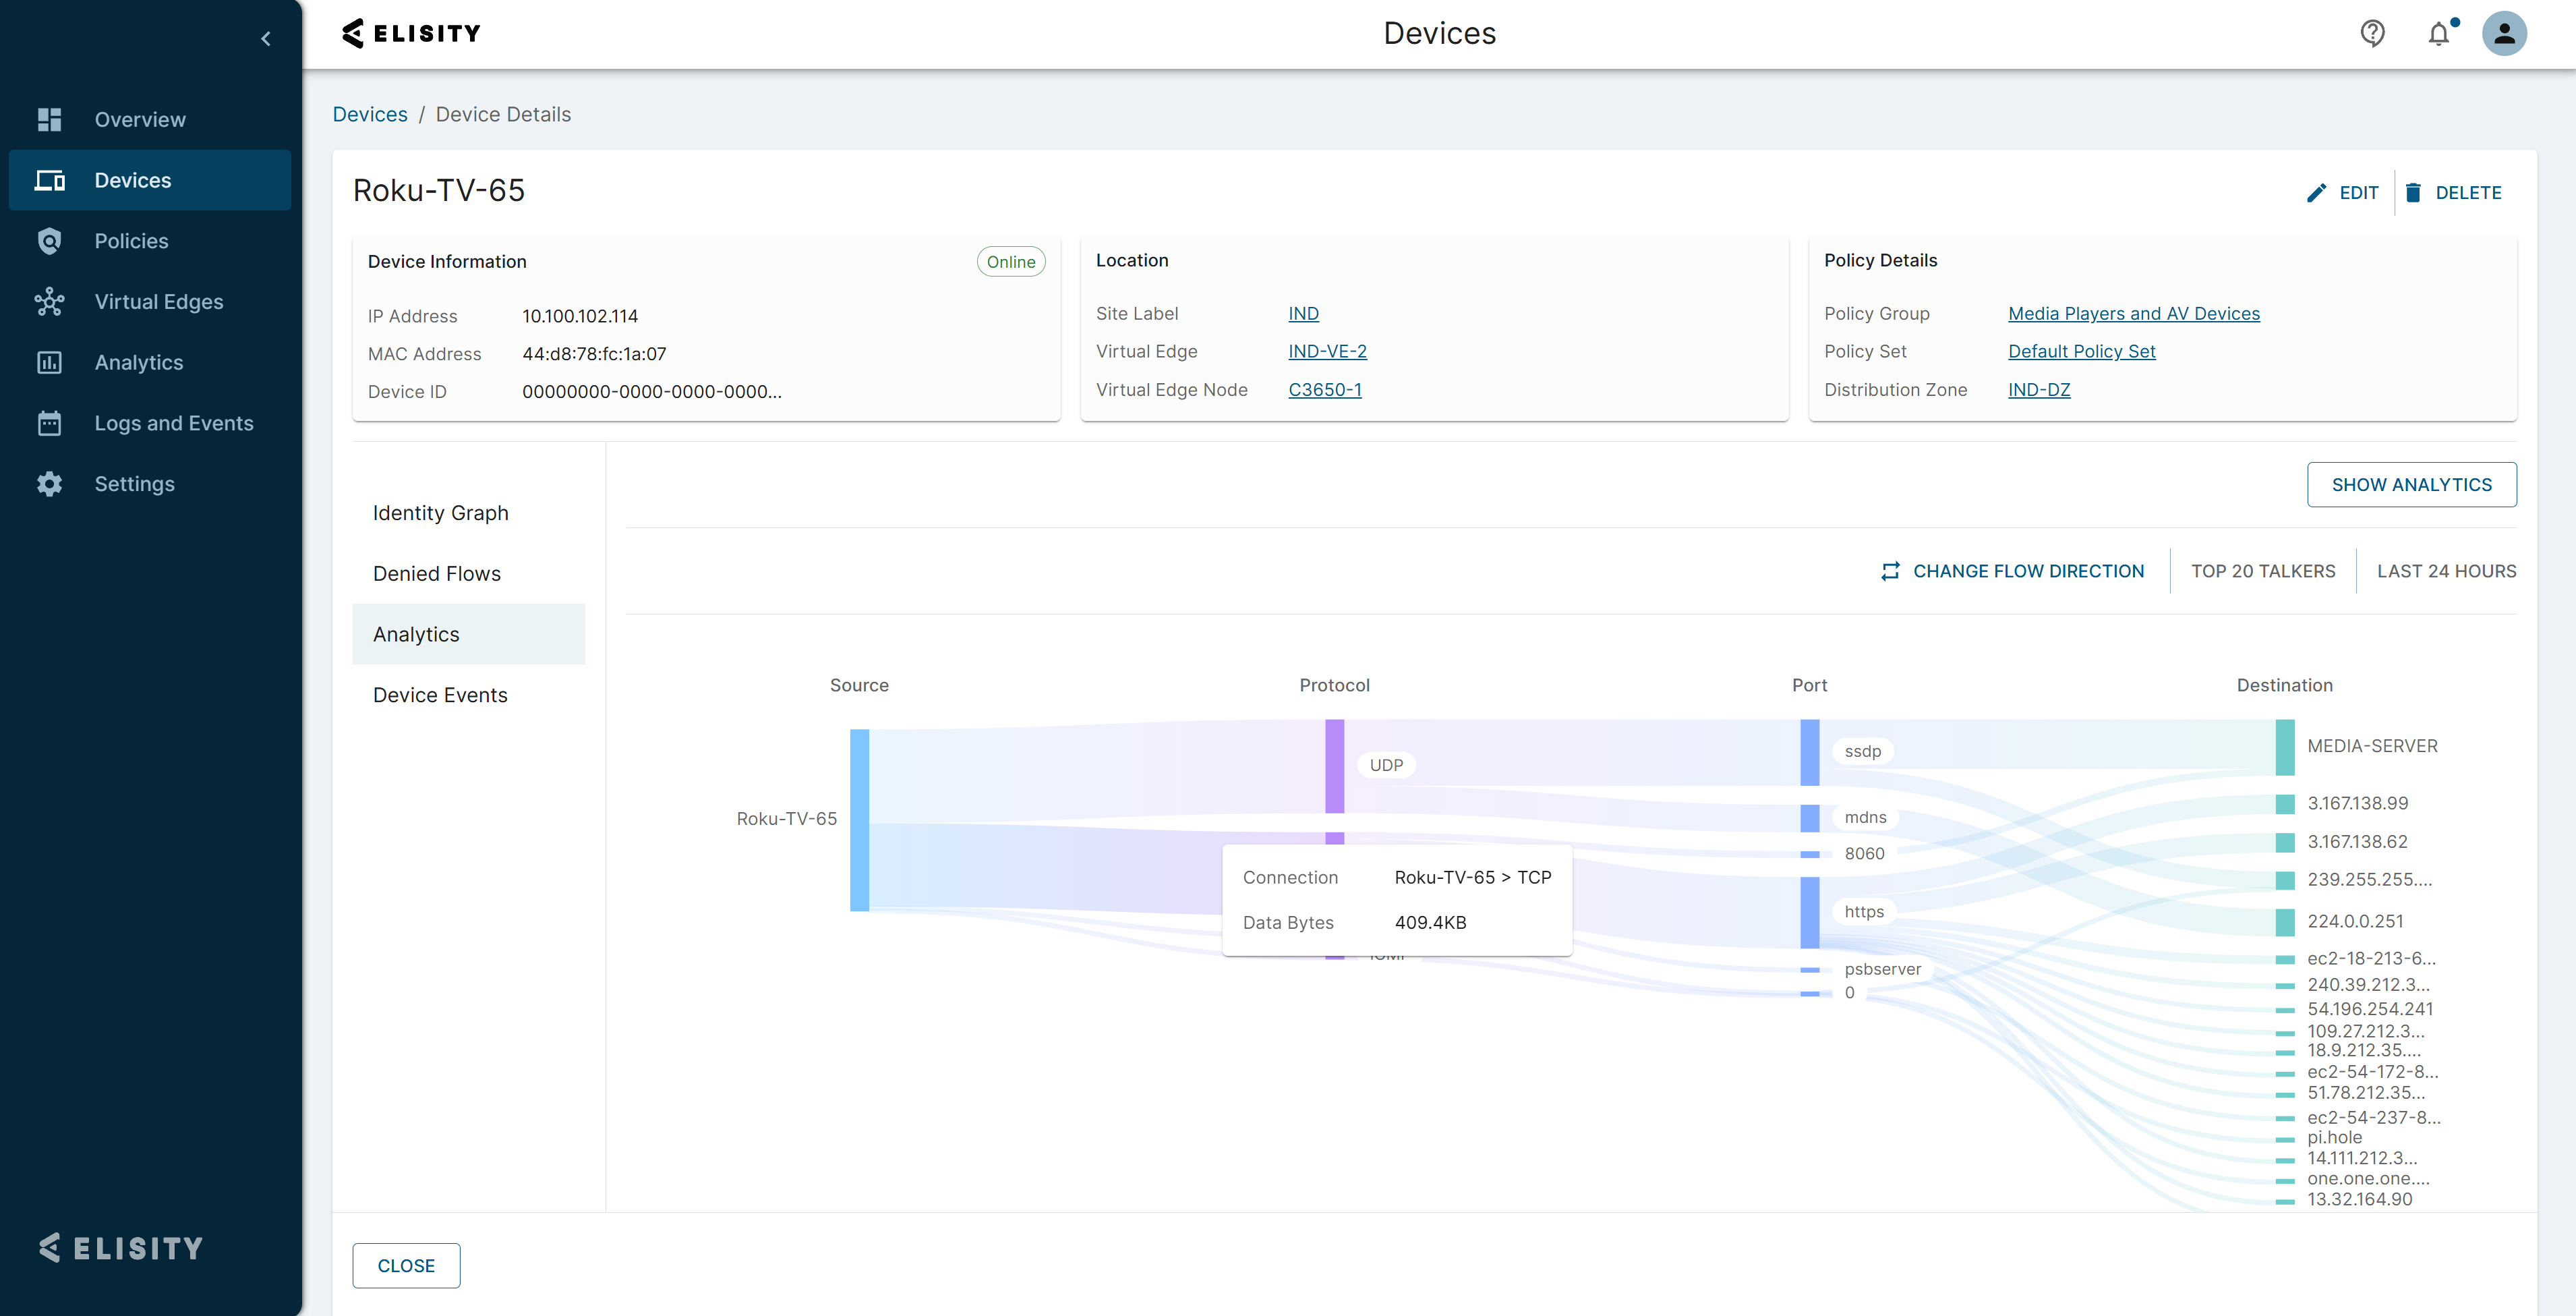
Task: Click the 3.167.138.62 destination
Action: (x=2357, y=842)
